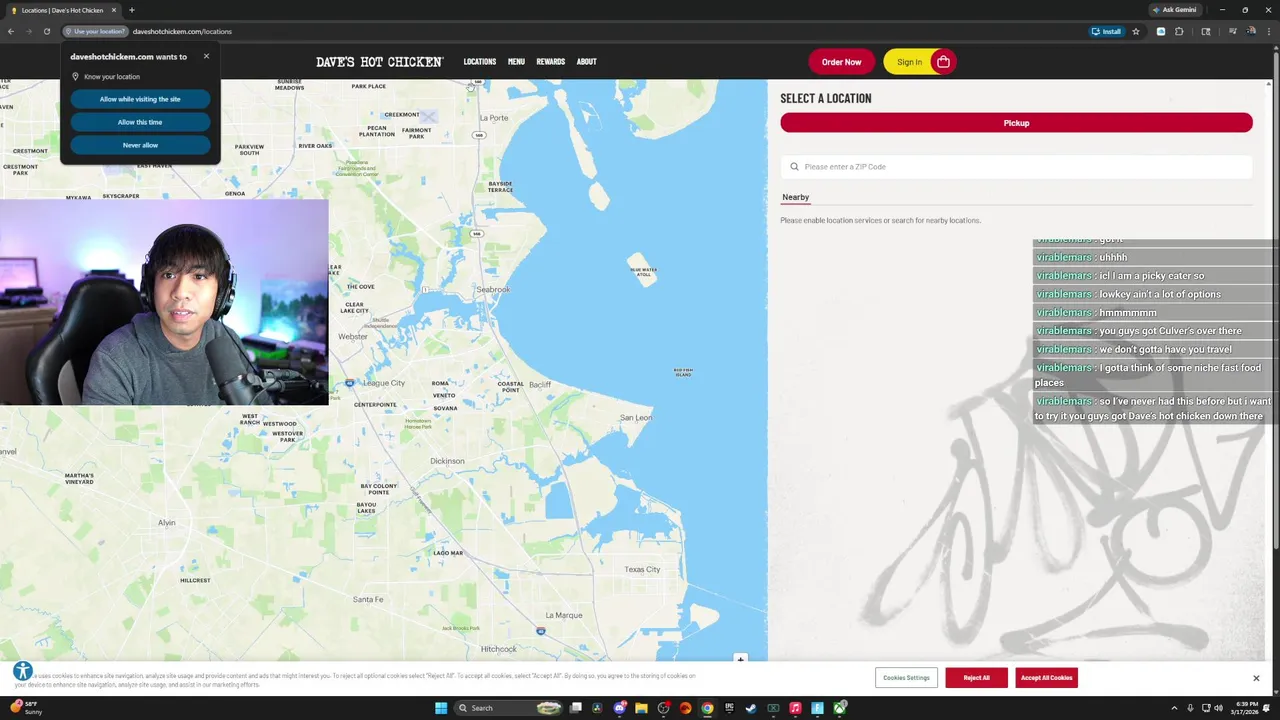Click the address bar URL
The height and width of the screenshot is (720, 1280).
pyautogui.click(x=182, y=31)
